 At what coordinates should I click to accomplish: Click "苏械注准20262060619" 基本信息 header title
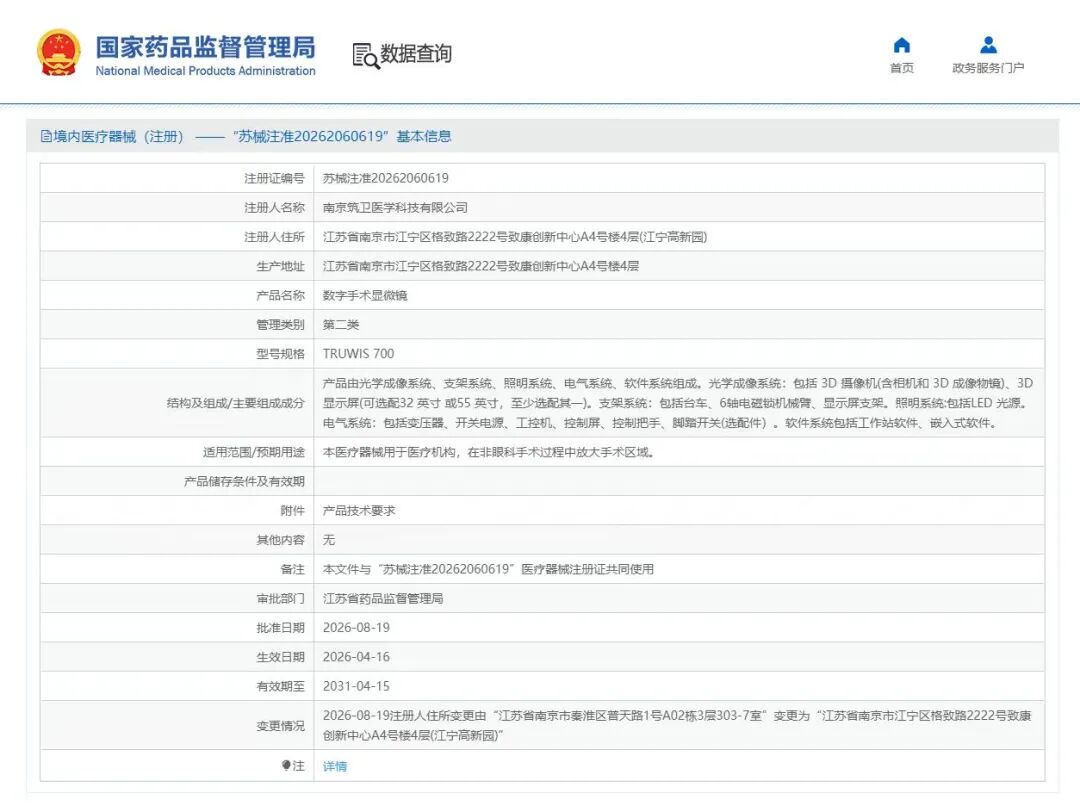[x=342, y=136]
